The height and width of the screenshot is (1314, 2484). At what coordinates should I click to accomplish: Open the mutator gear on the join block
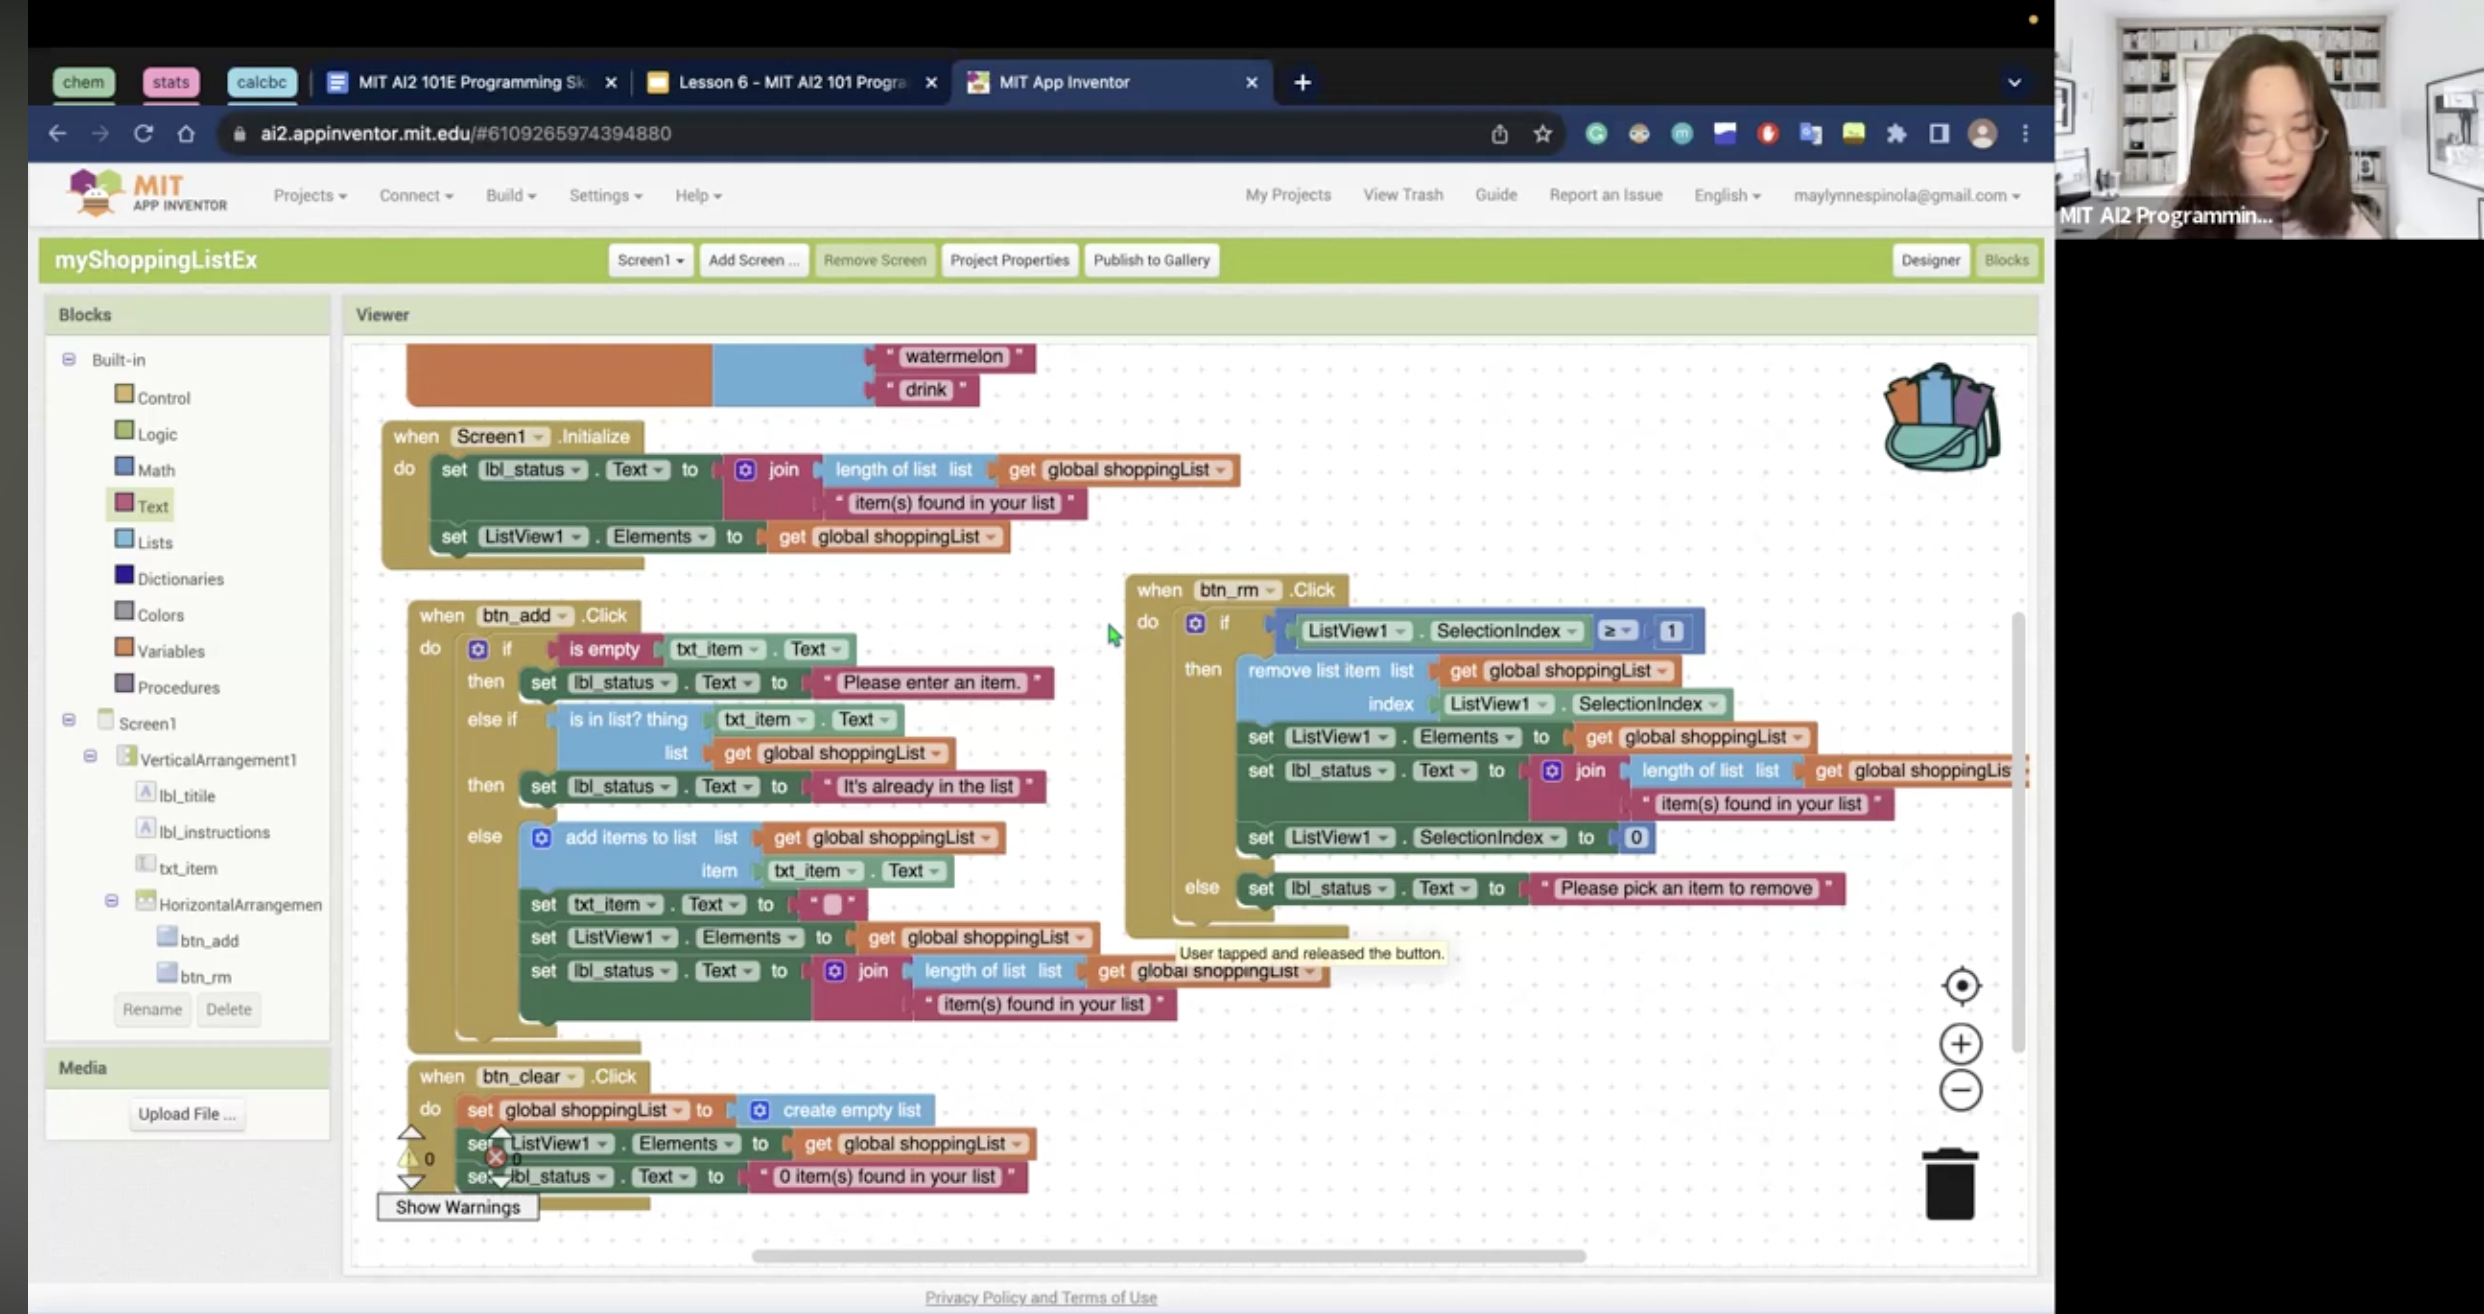click(745, 469)
